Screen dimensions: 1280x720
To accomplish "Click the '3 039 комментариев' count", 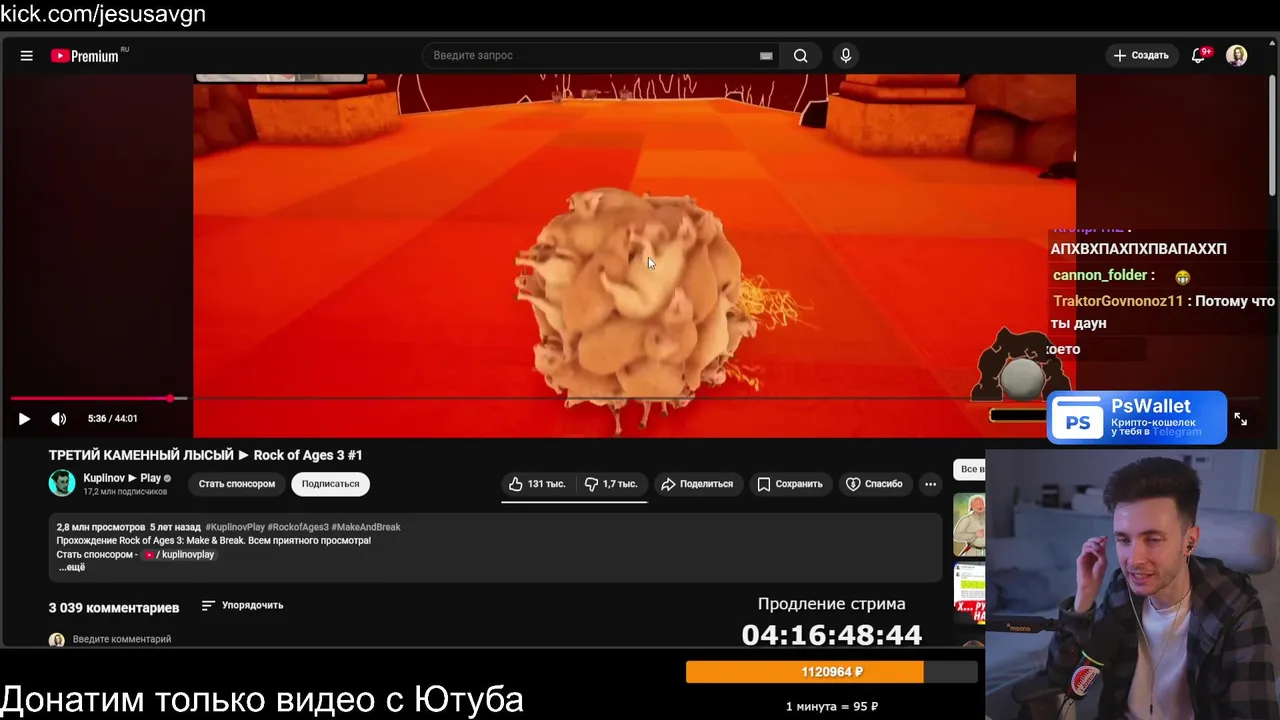I will coord(114,607).
